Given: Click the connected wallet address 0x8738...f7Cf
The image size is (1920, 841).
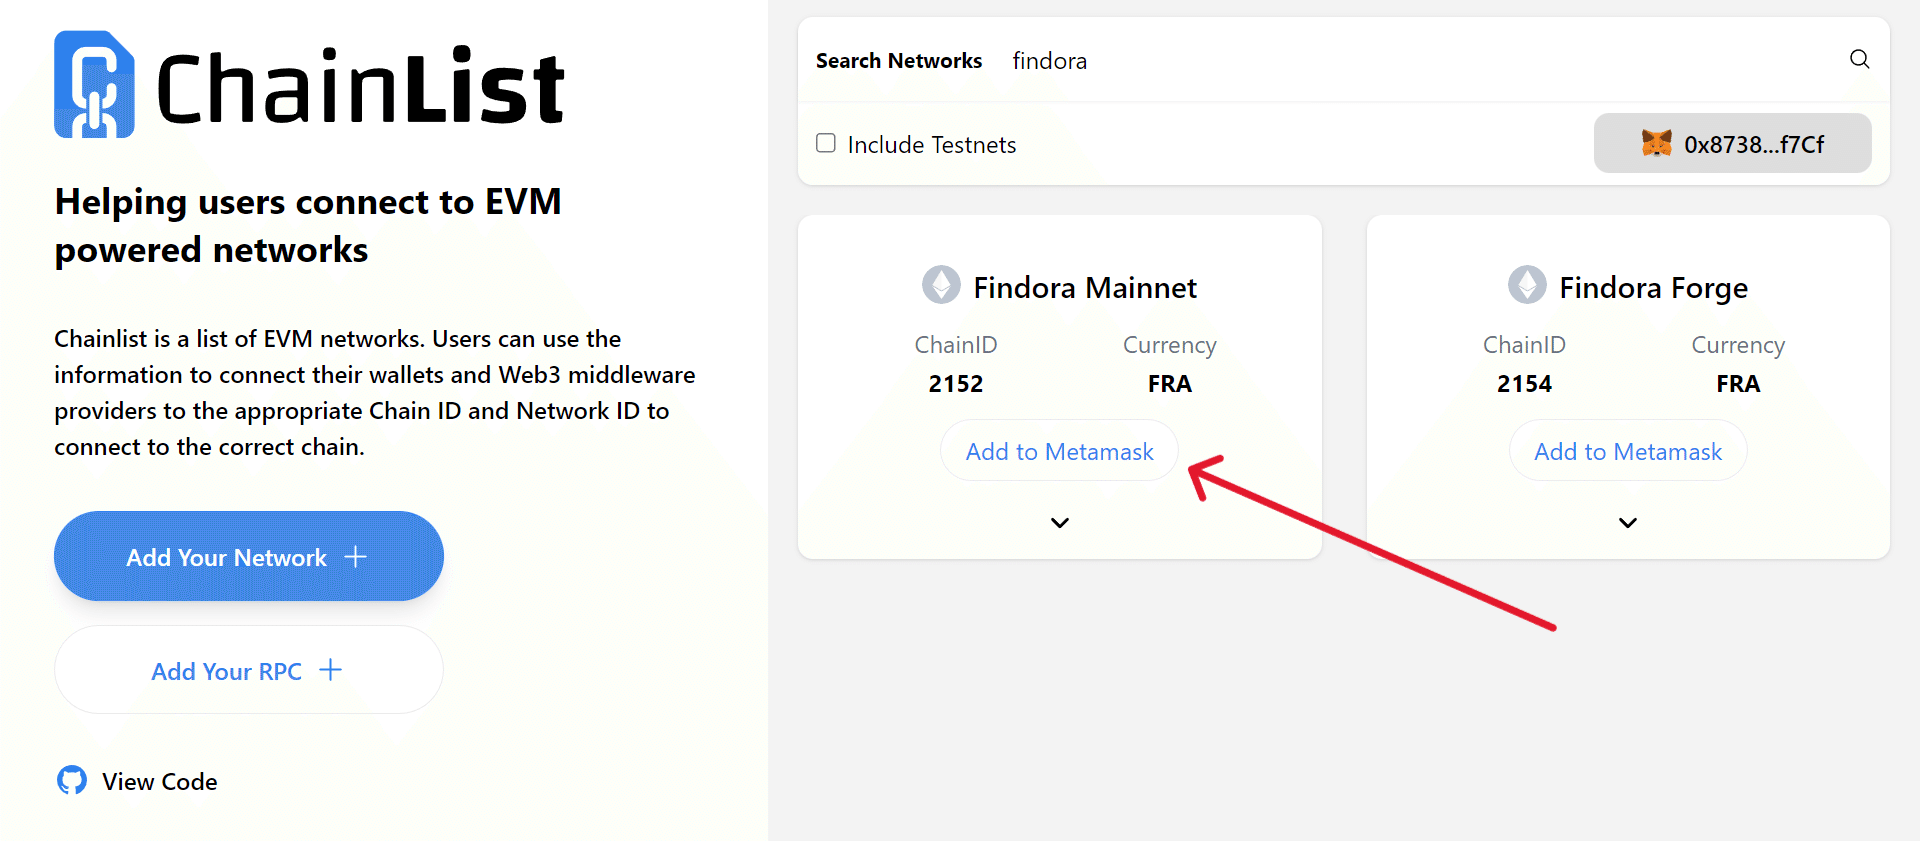Looking at the screenshot, I should [x=1753, y=144].
